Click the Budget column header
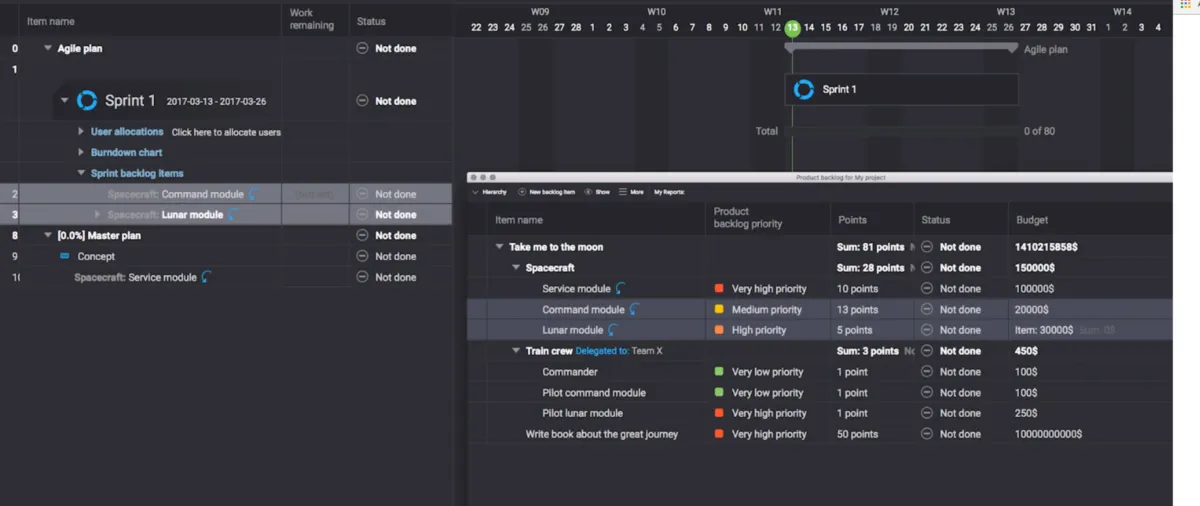 pyautogui.click(x=1032, y=220)
